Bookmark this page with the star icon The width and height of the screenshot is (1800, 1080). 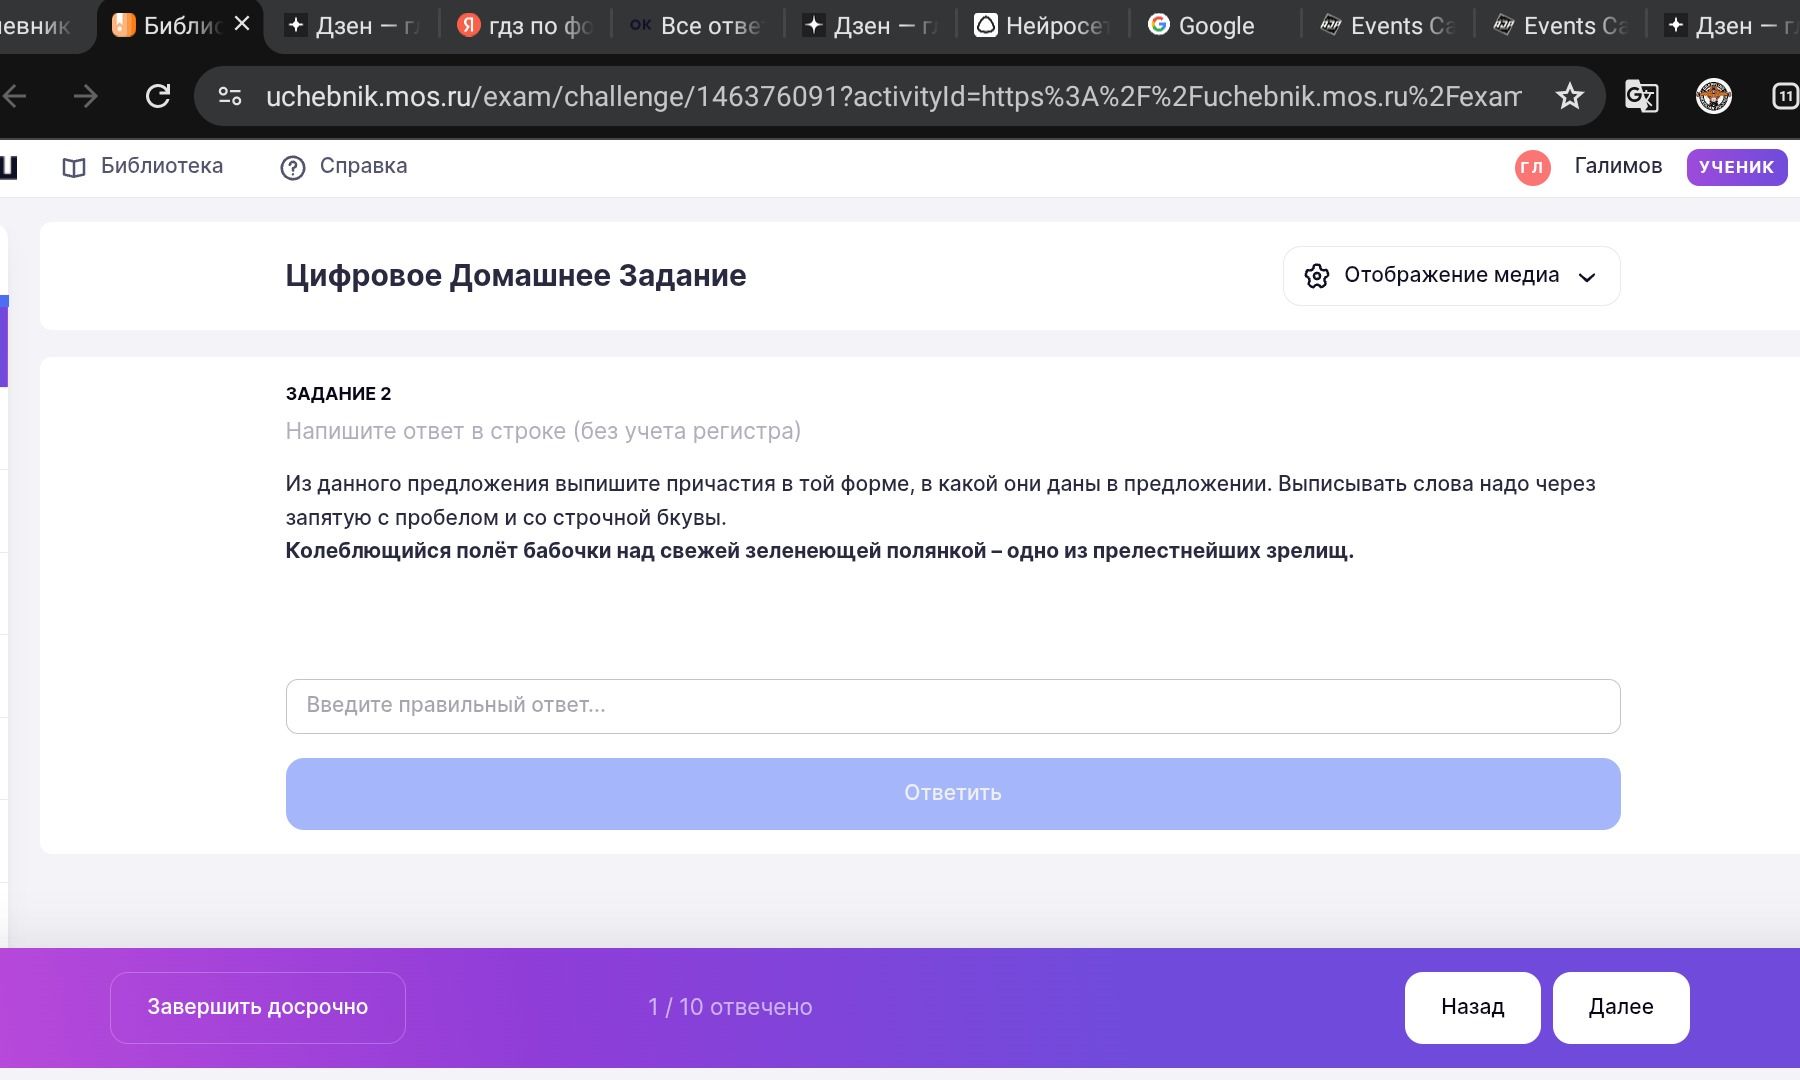point(1570,96)
